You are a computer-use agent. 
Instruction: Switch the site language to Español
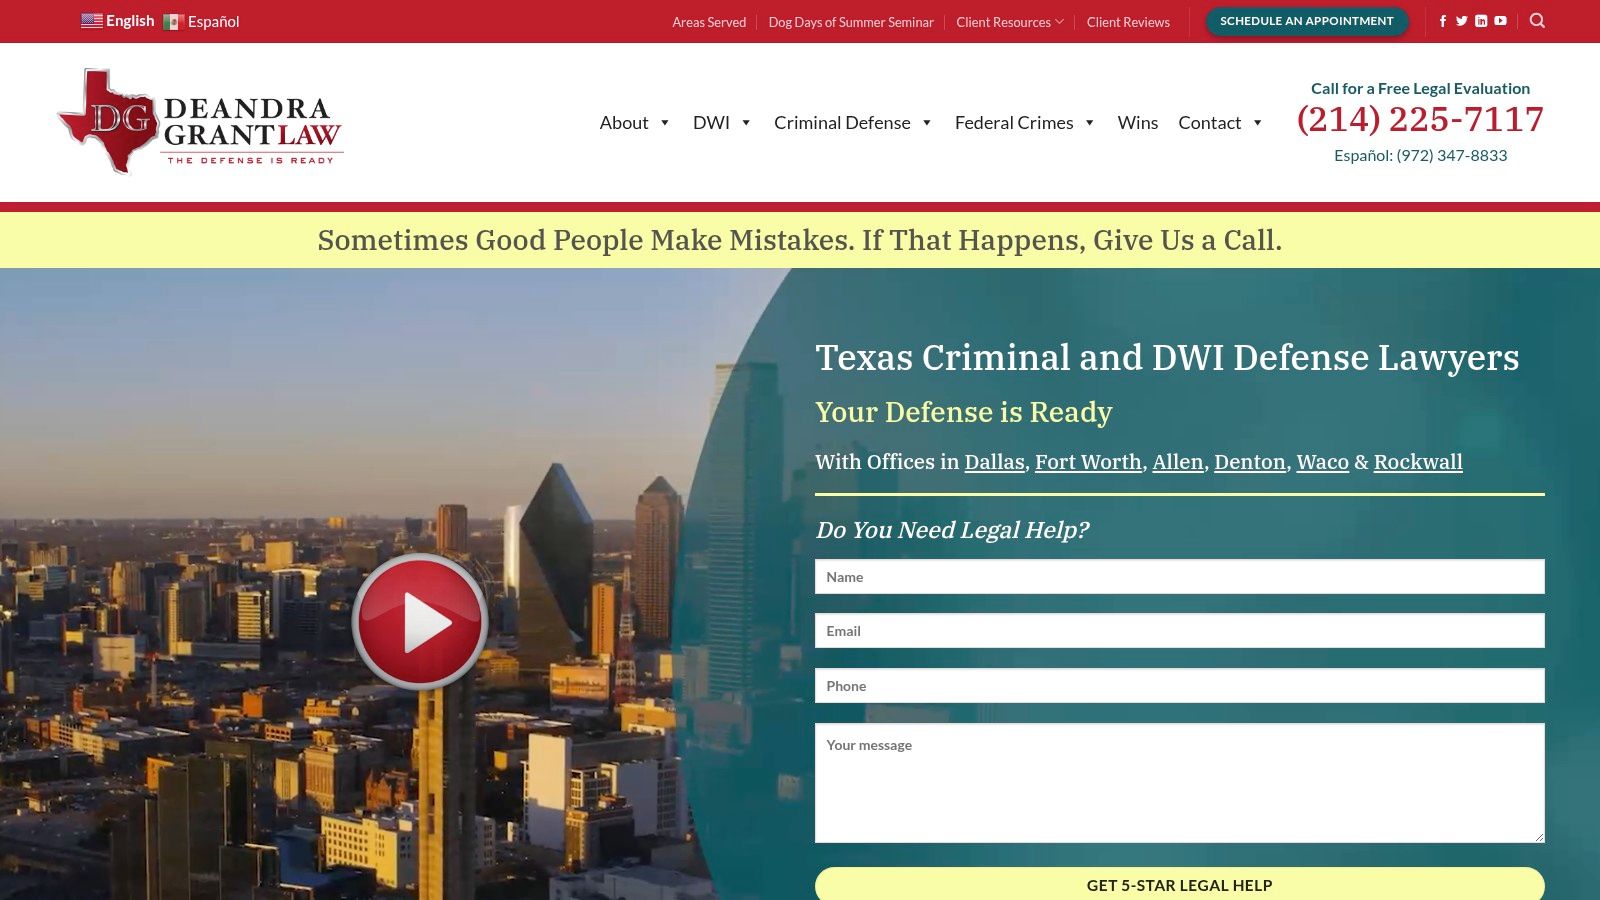pyautogui.click(x=213, y=20)
